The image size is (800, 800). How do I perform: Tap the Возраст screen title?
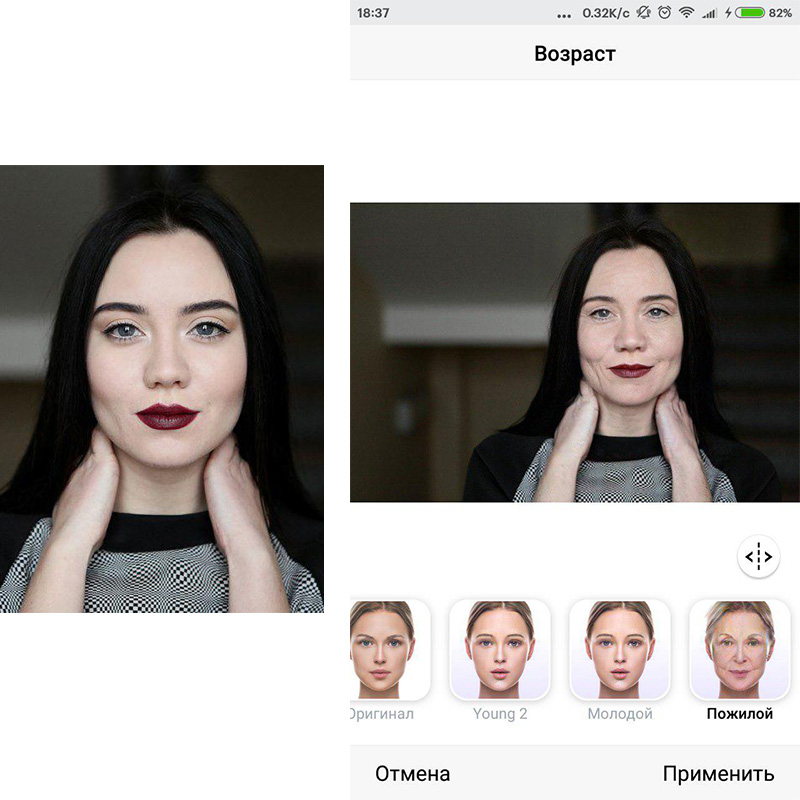point(575,54)
